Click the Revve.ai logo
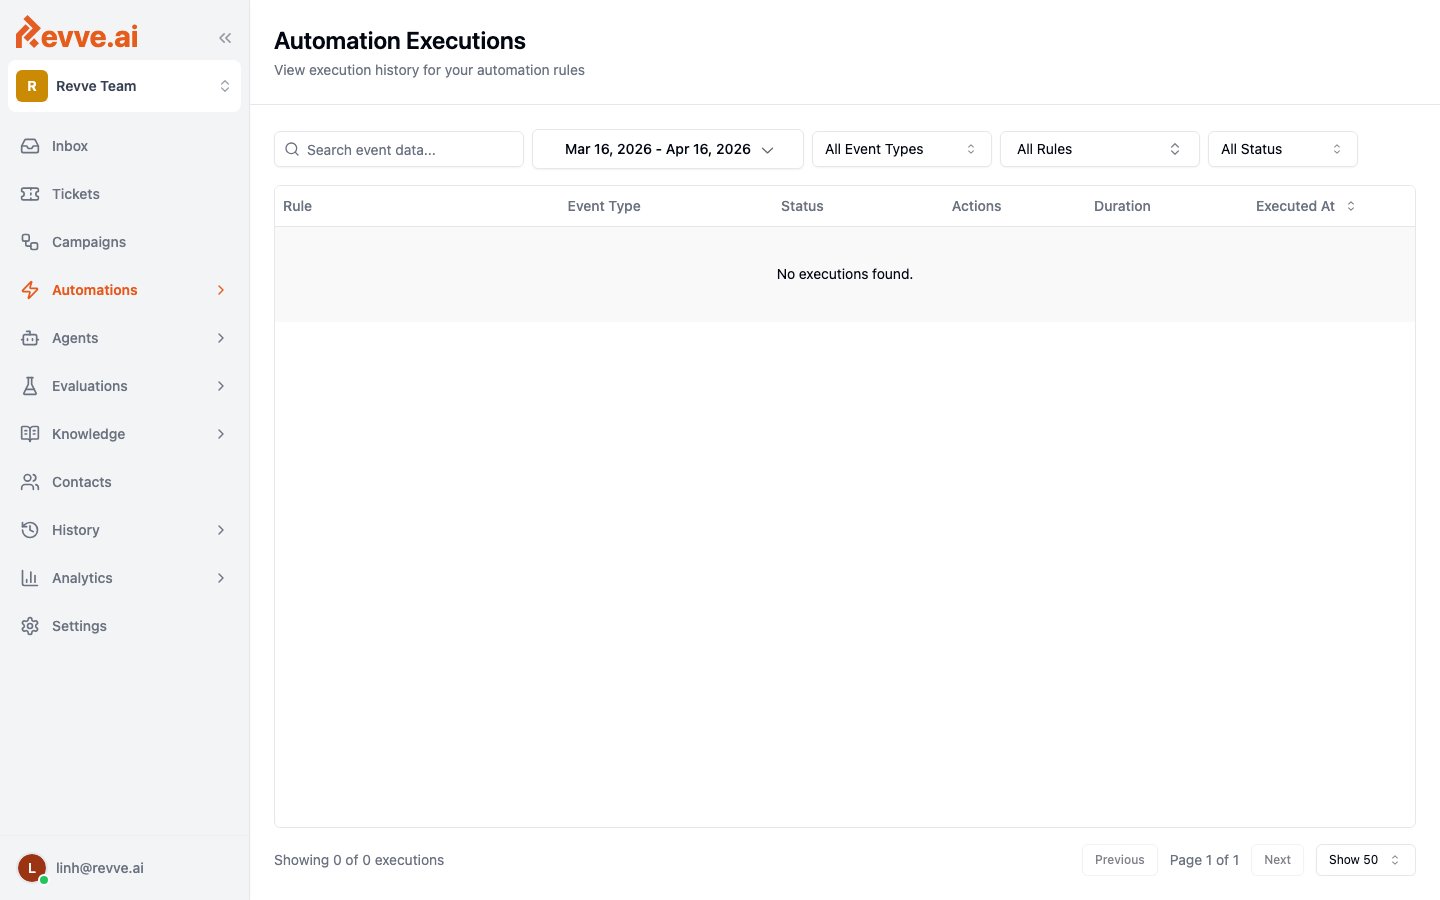The height and width of the screenshot is (900, 1440). pos(77,33)
